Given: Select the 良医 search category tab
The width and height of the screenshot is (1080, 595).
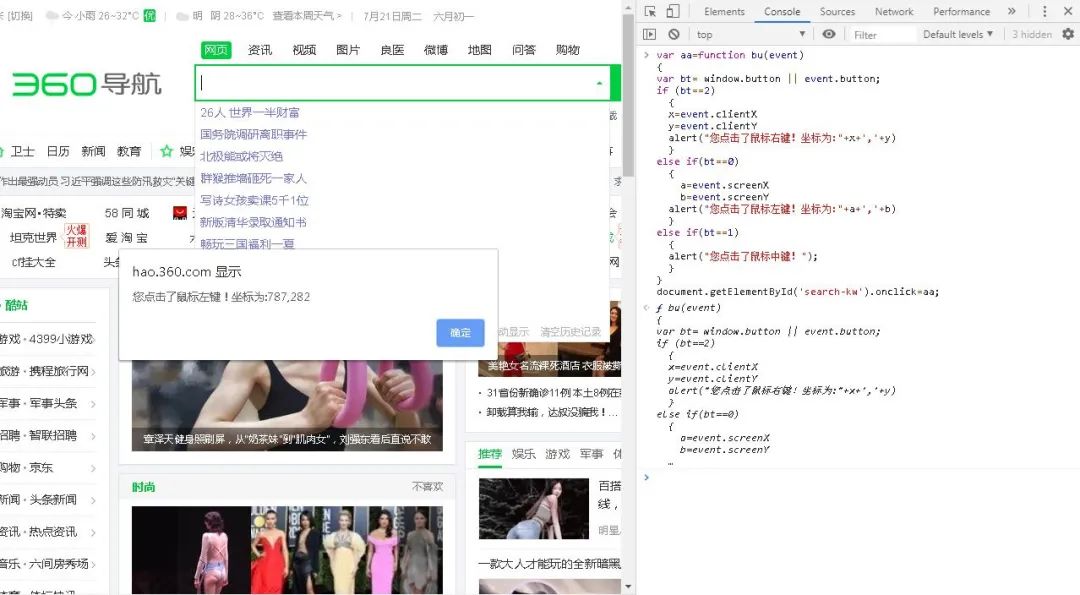Looking at the screenshot, I should [x=392, y=50].
